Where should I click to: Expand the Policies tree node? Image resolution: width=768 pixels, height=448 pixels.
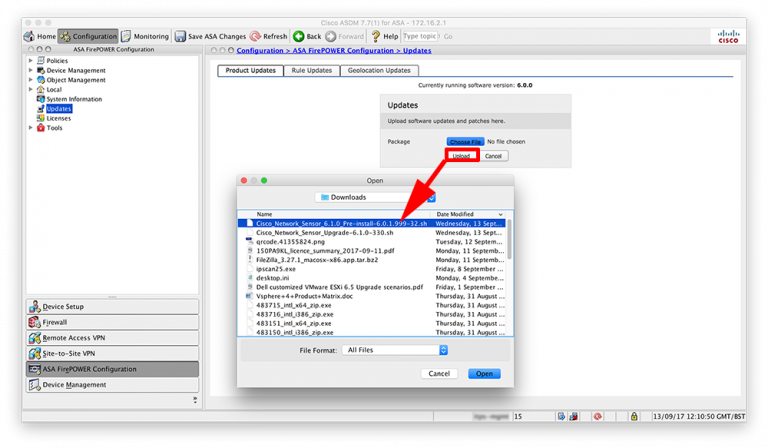point(30,61)
